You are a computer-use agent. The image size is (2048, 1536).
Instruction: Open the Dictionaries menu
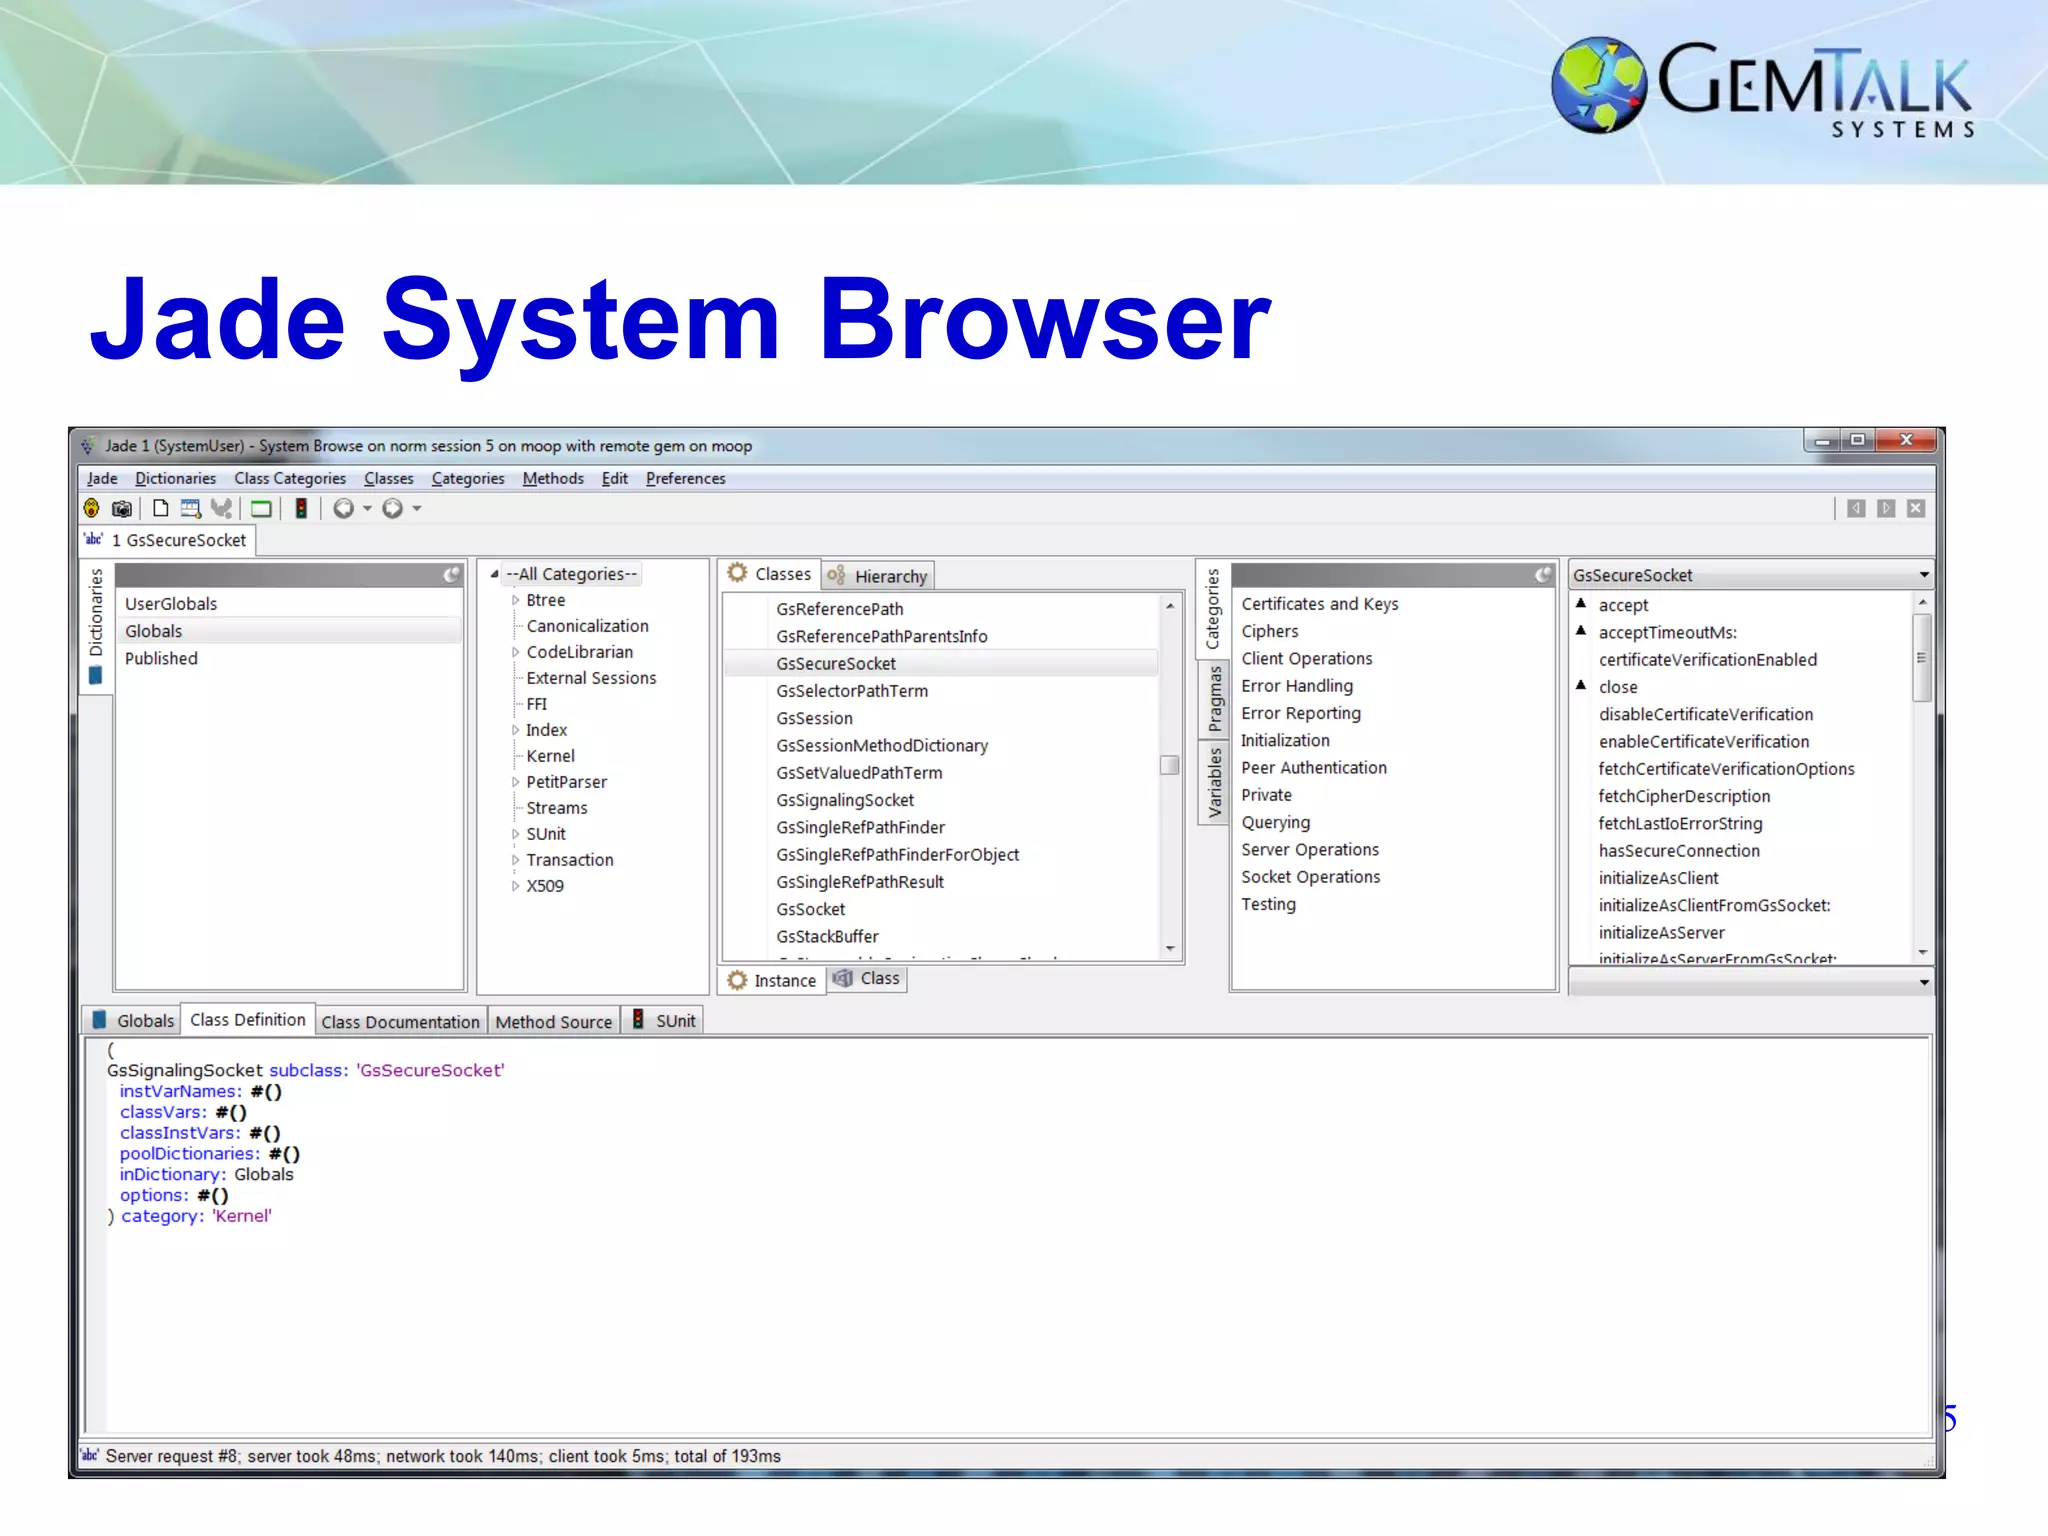point(175,478)
